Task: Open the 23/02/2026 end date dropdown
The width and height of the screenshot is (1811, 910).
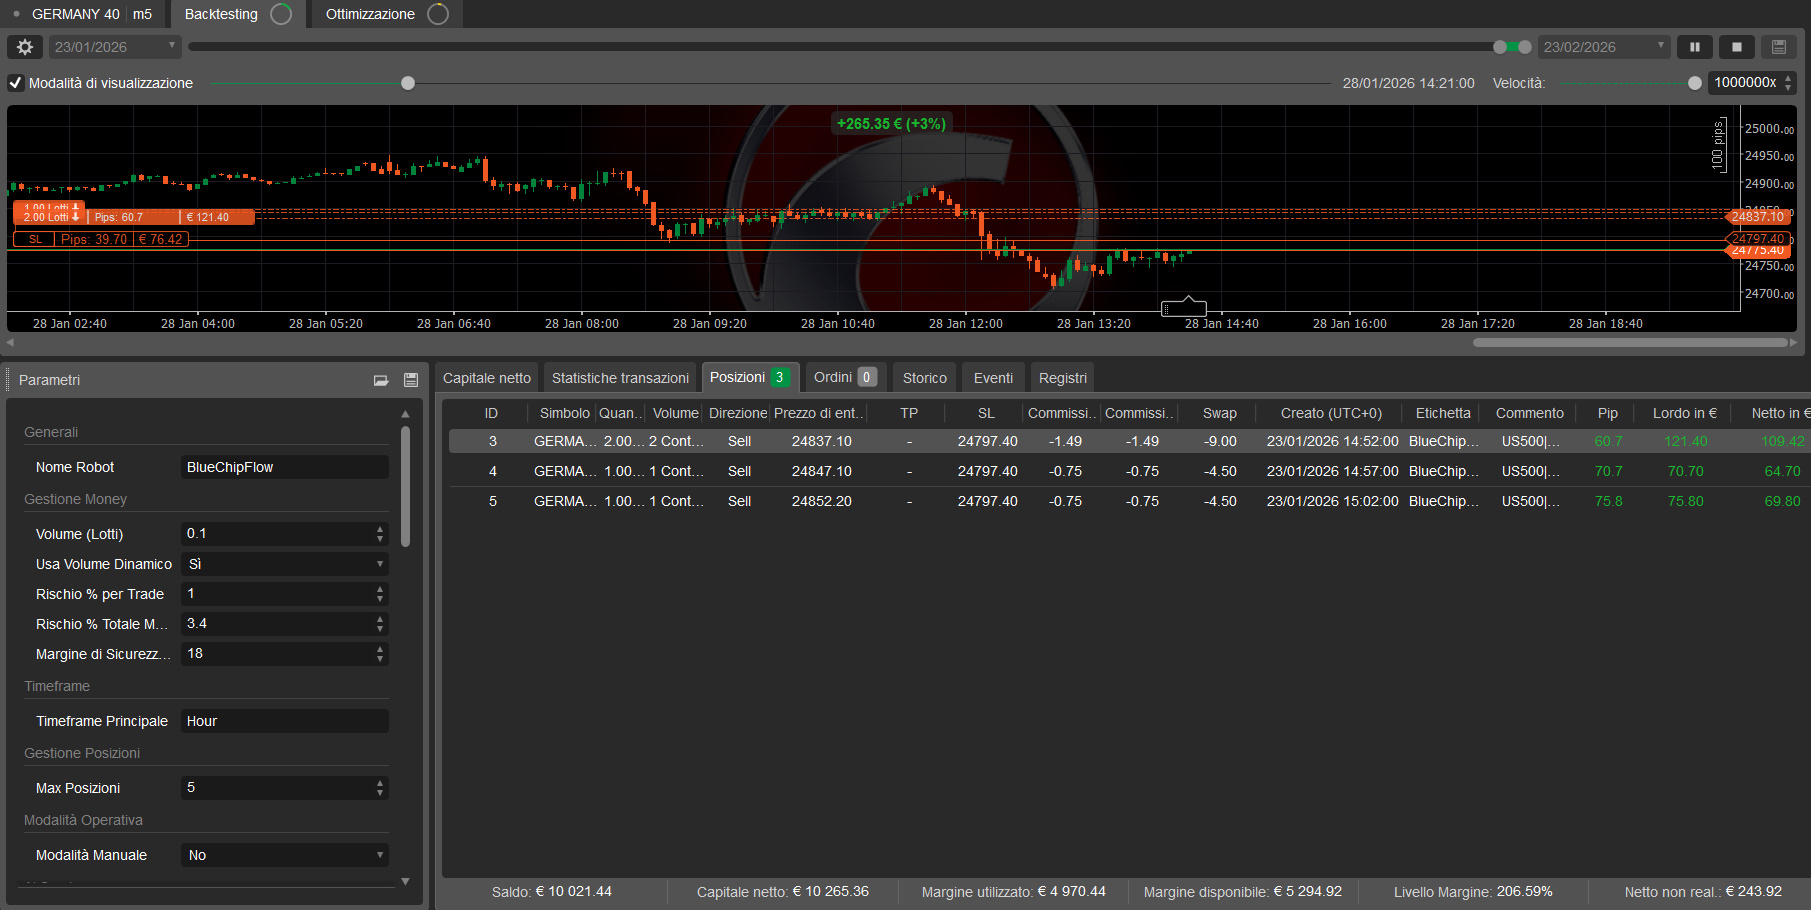Action: (1660, 46)
